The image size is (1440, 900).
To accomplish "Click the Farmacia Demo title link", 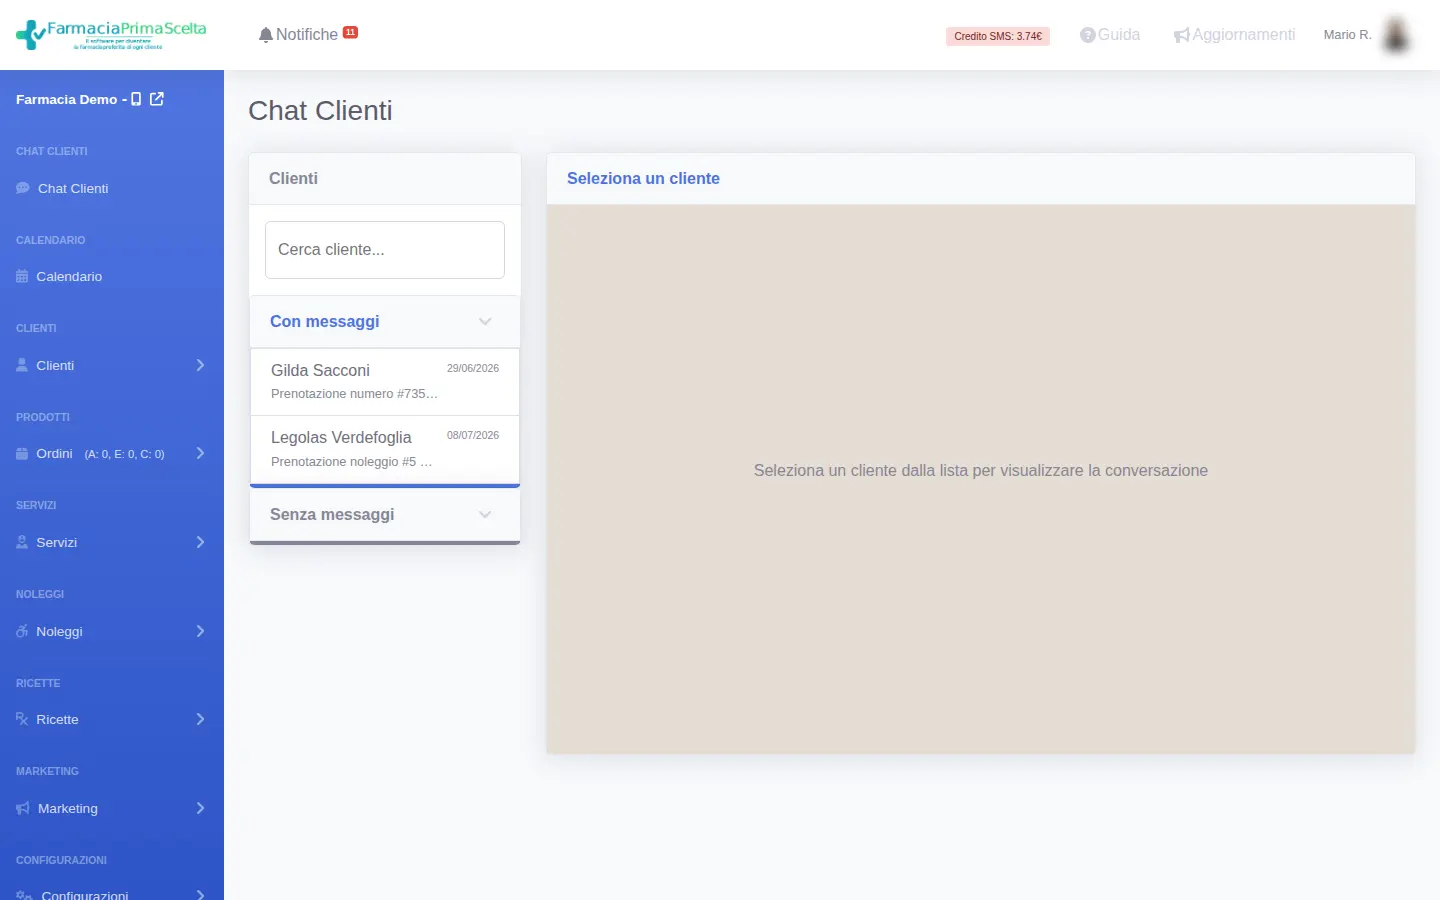I will pyautogui.click(x=67, y=99).
